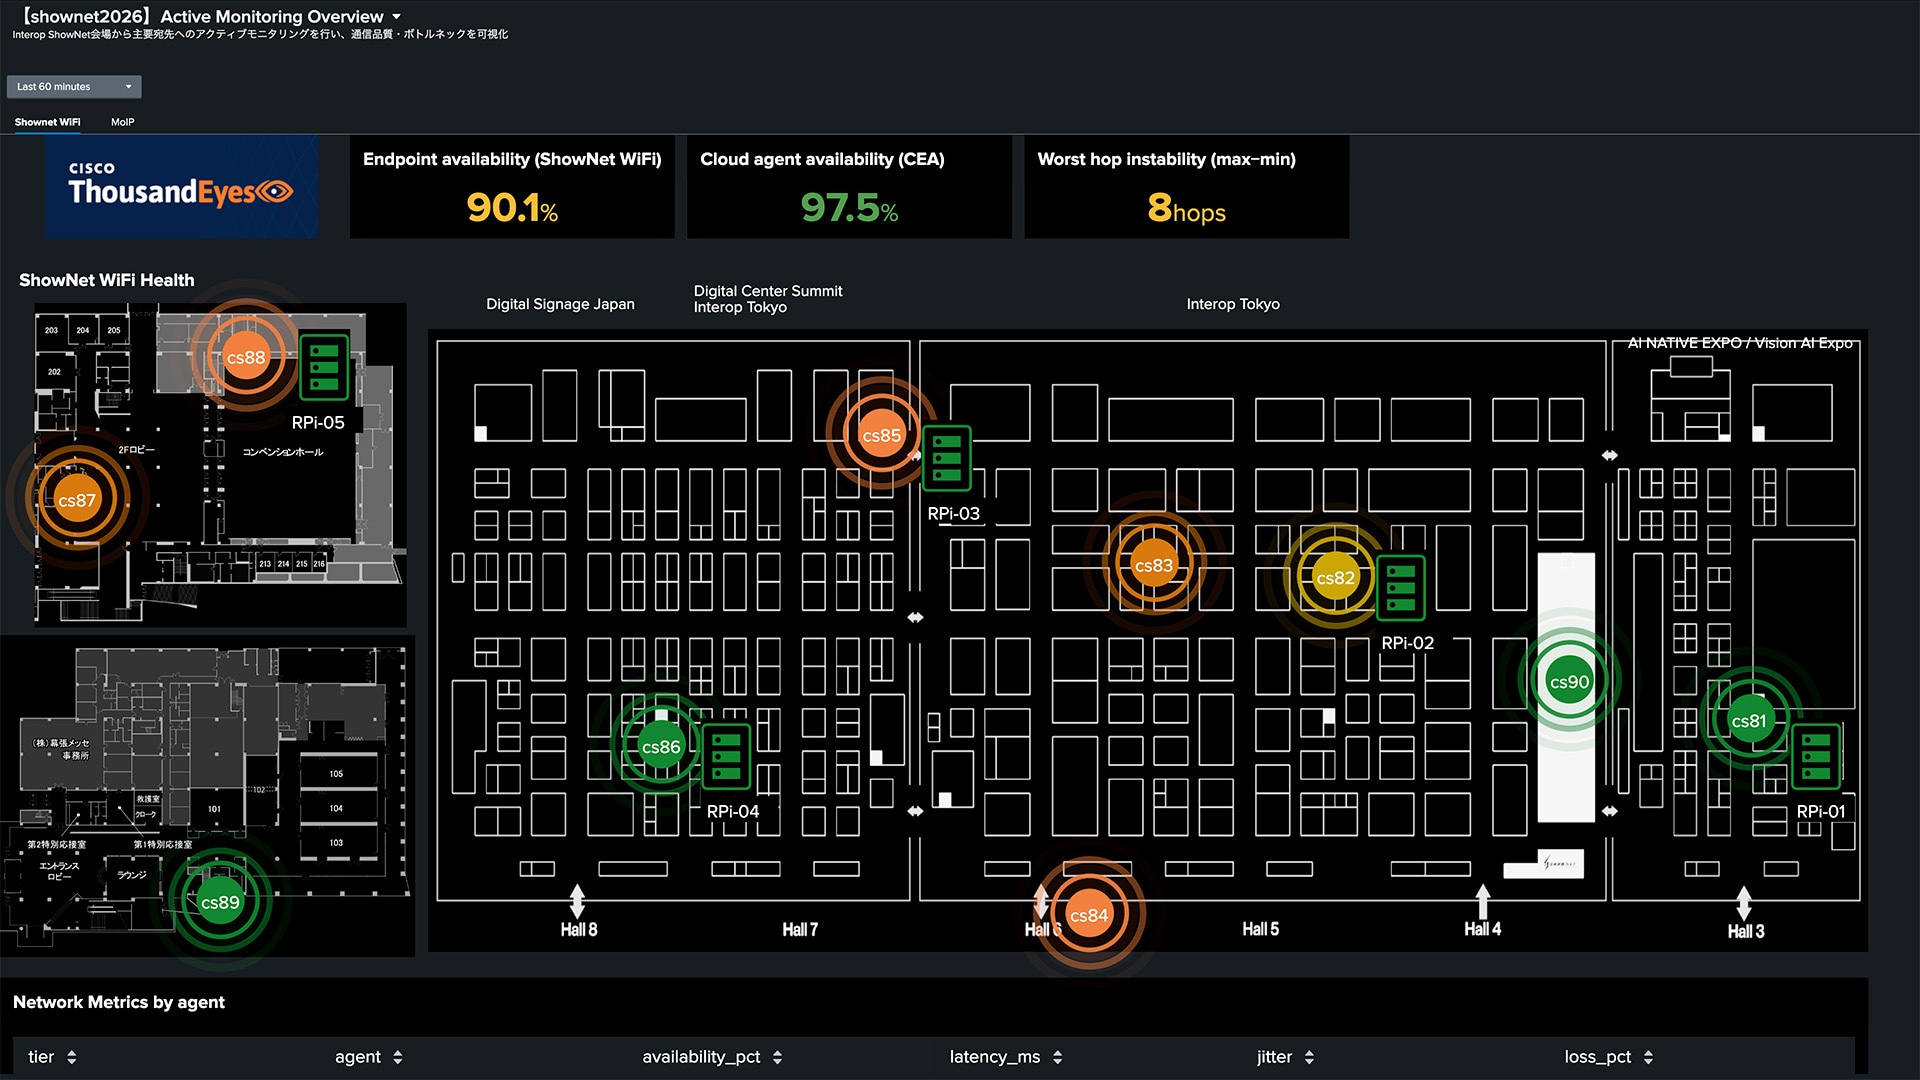Click the Hall 5 label

coord(1260,929)
